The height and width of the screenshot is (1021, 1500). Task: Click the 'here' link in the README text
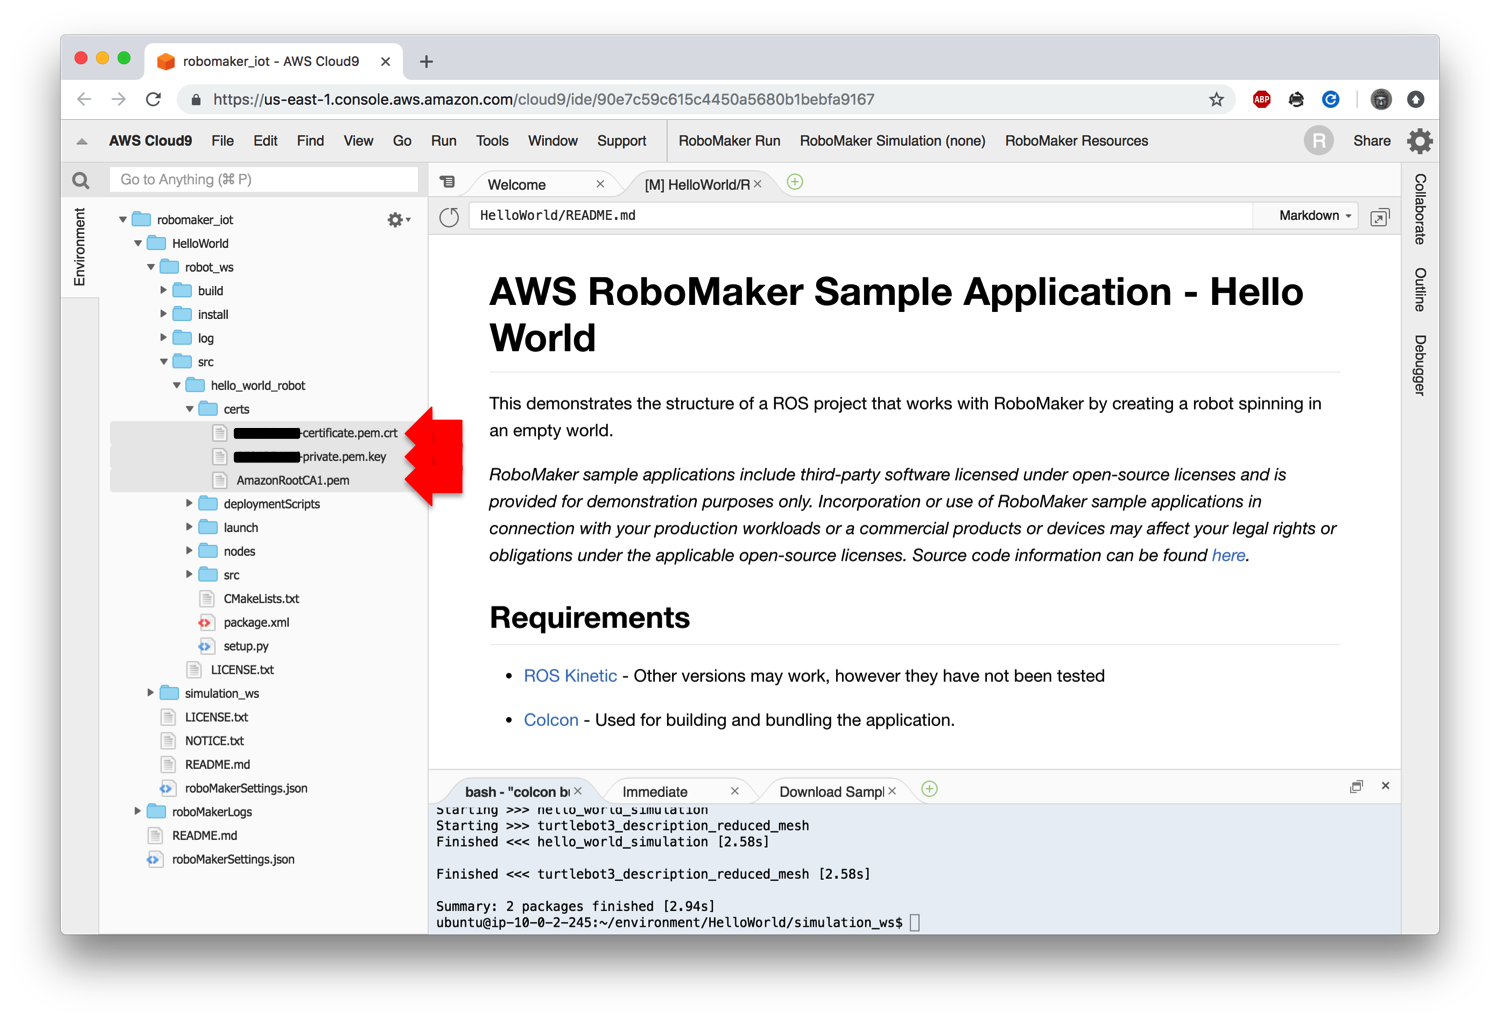[1228, 555]
